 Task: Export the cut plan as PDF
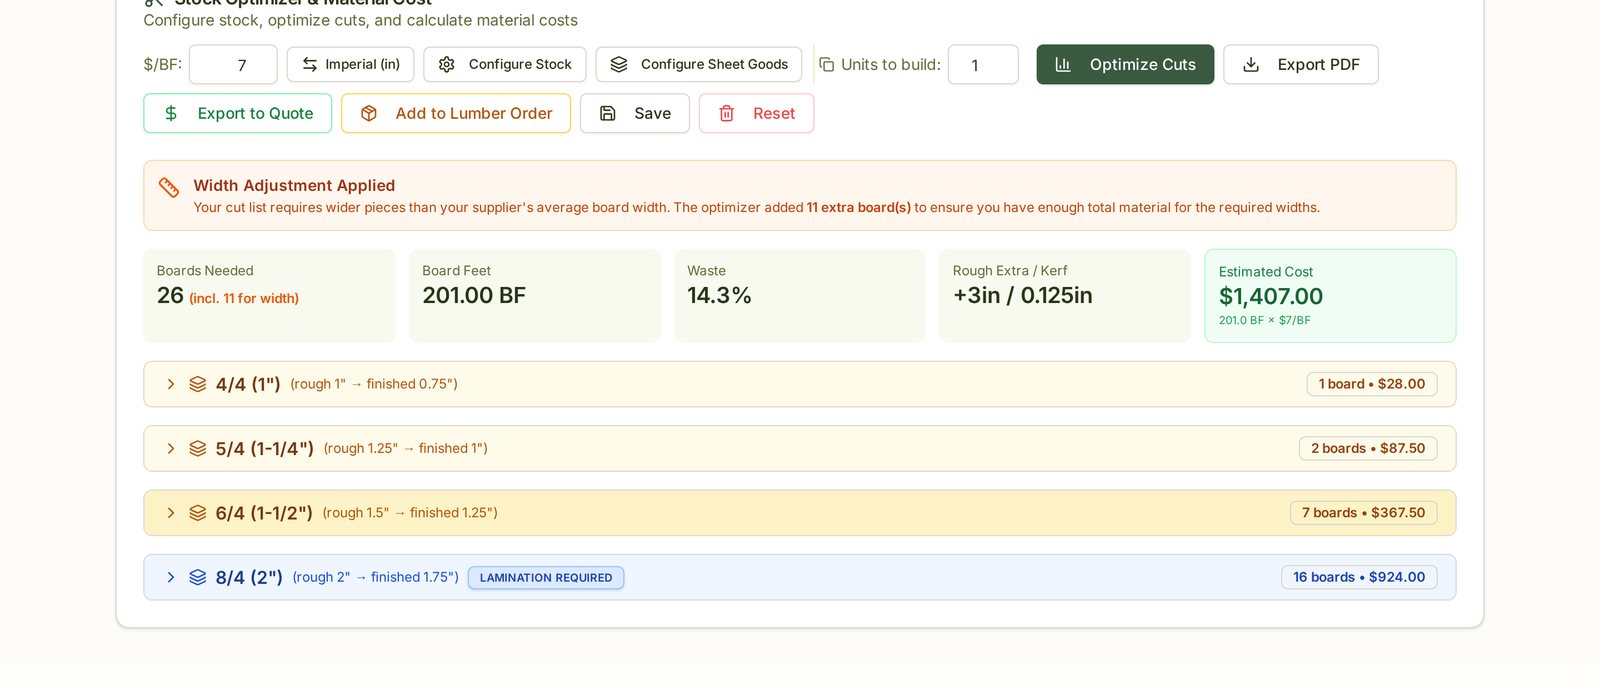[1301, 64]
